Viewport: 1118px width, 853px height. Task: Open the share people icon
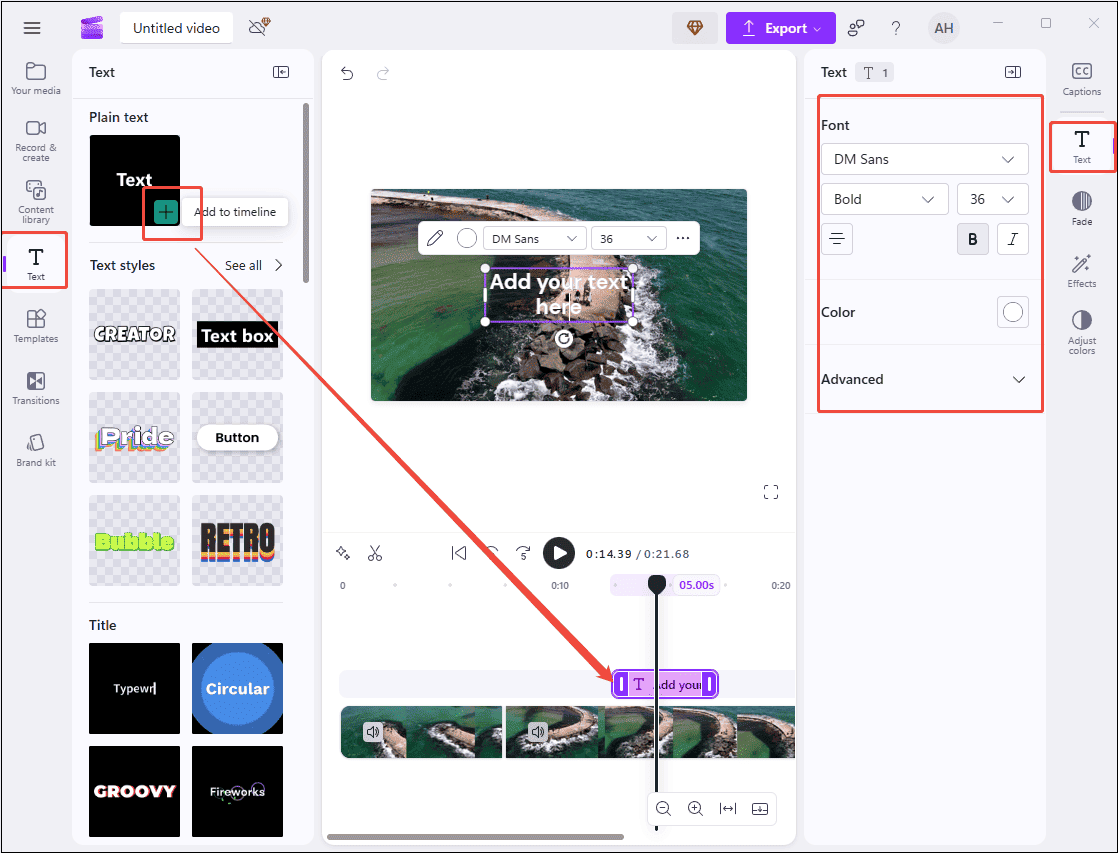click(x=856, y=28)
